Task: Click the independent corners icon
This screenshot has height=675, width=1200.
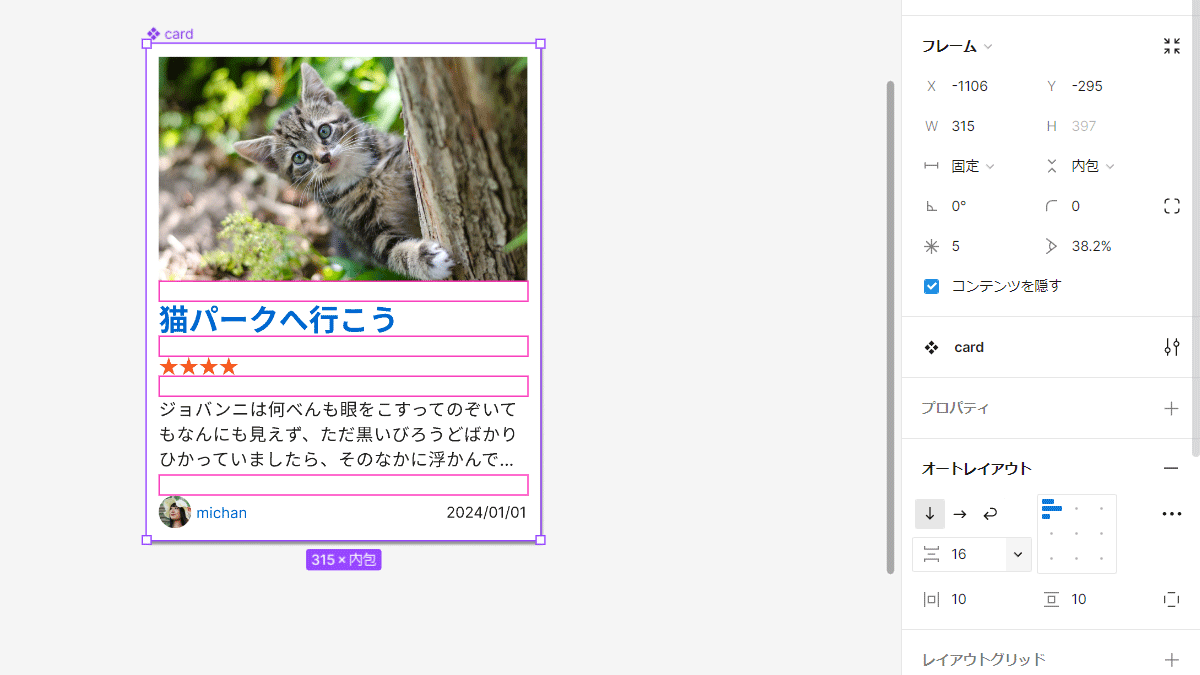Action: point(1172,206)
